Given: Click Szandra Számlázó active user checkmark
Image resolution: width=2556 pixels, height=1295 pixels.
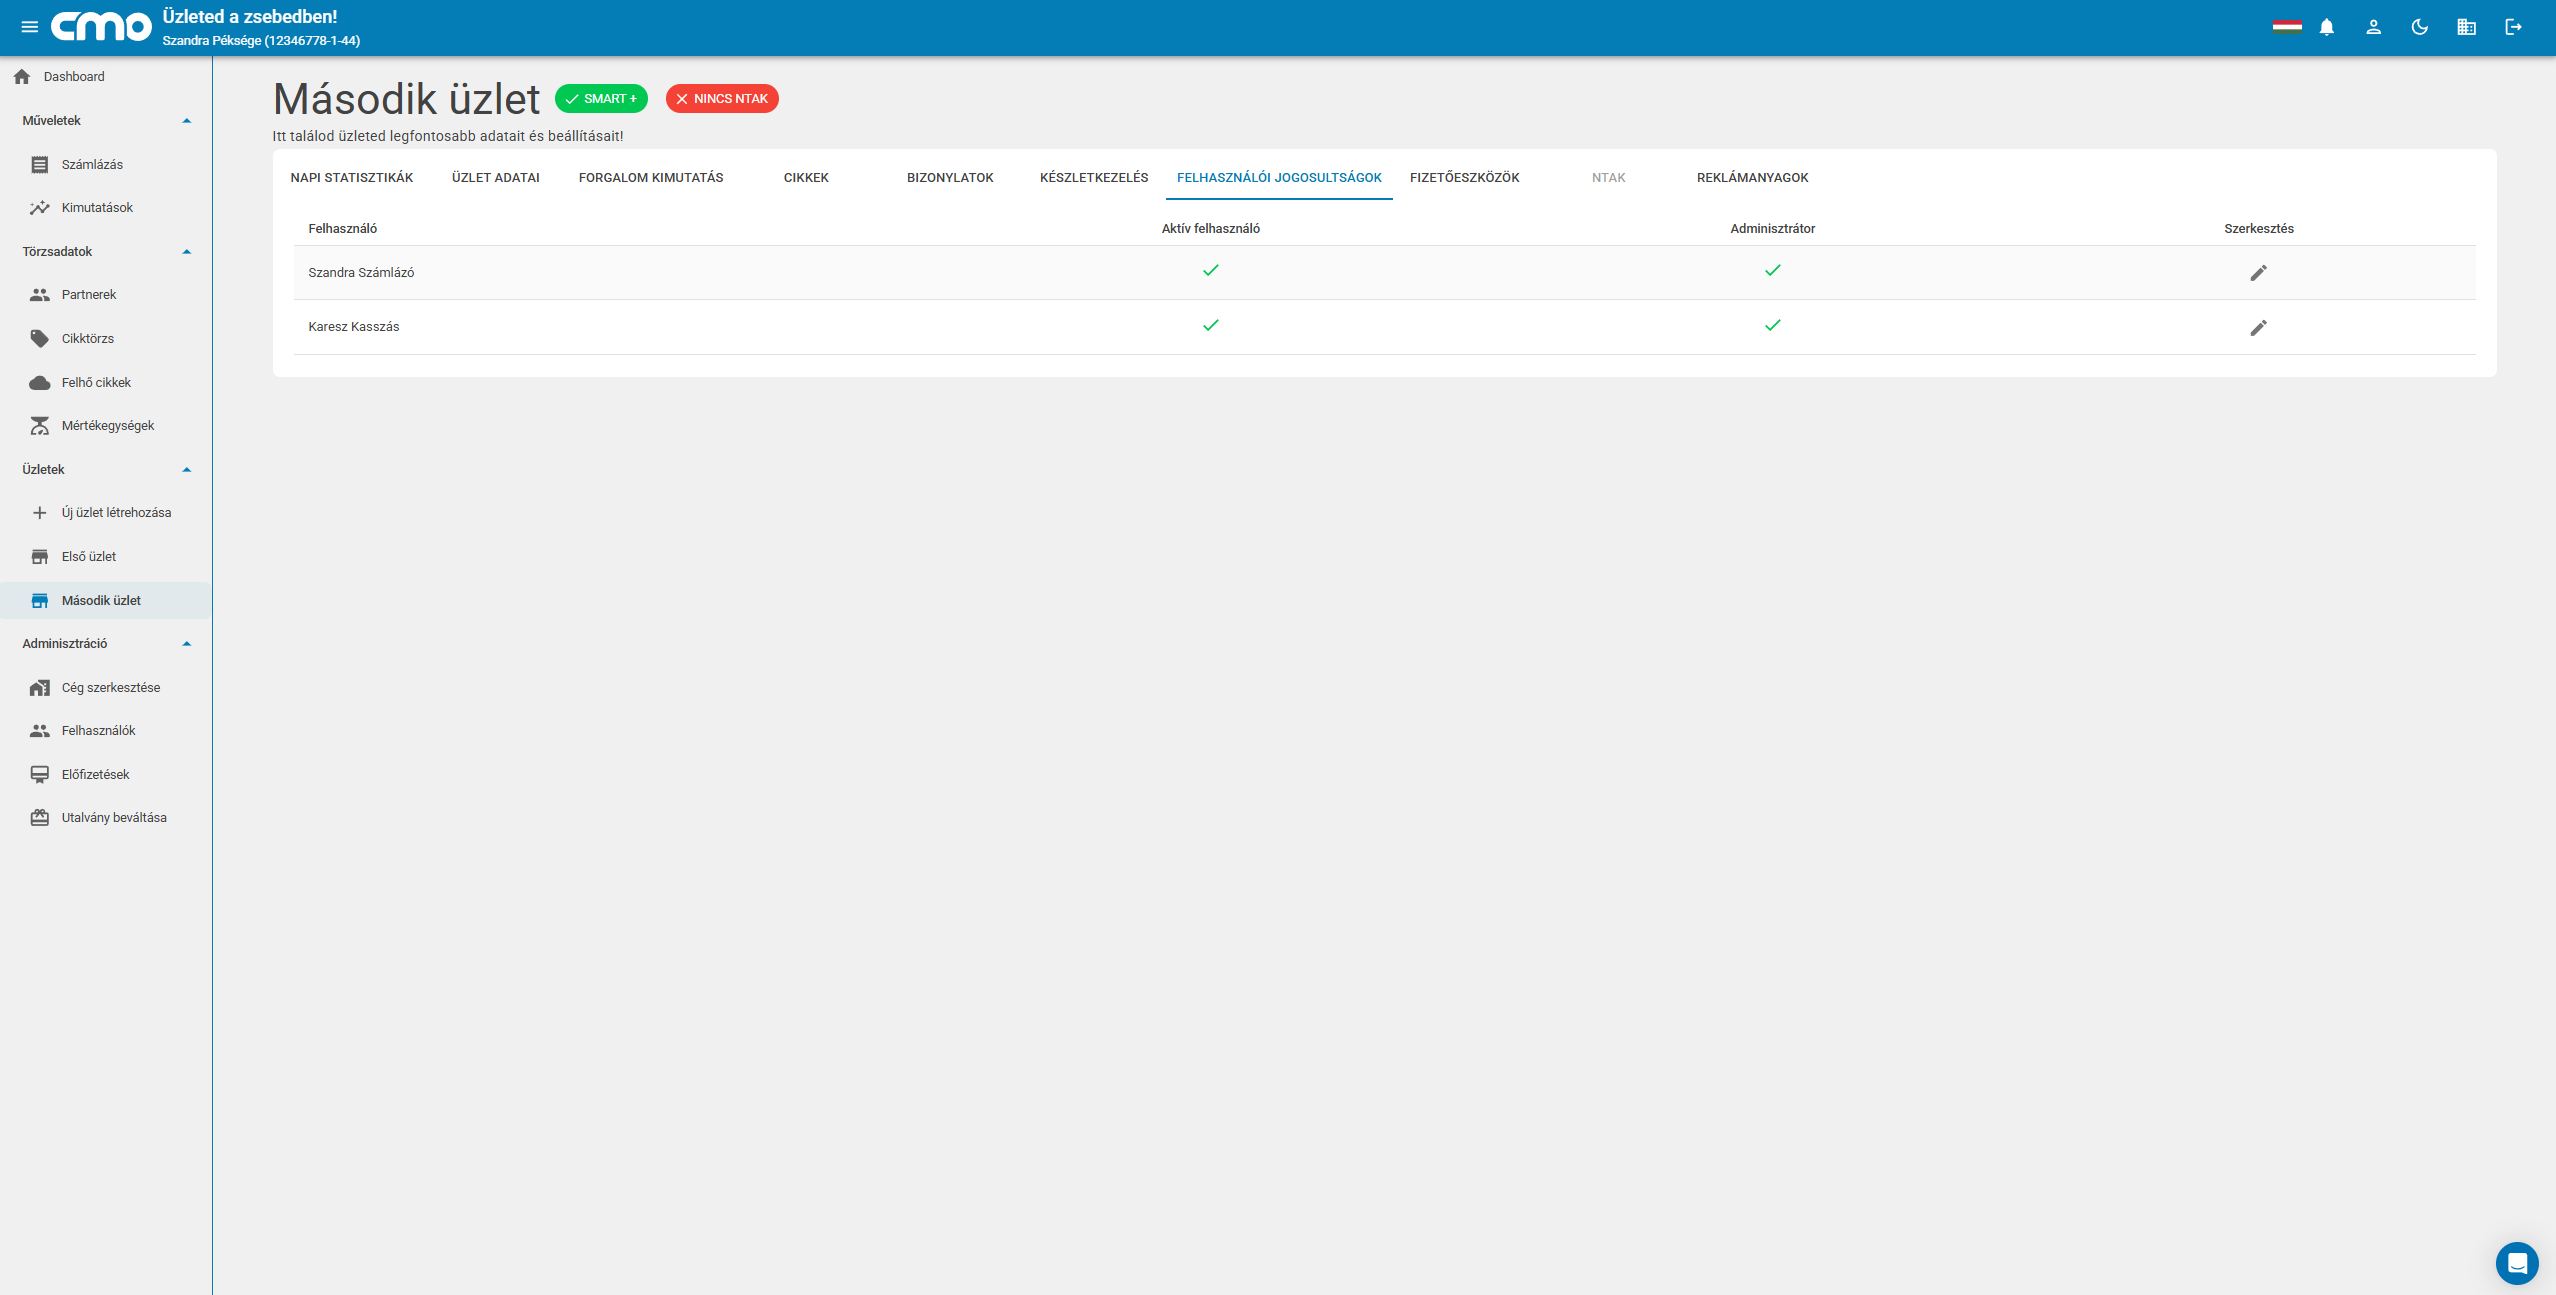Looking at the screenshot, I should coord(1210,271).
